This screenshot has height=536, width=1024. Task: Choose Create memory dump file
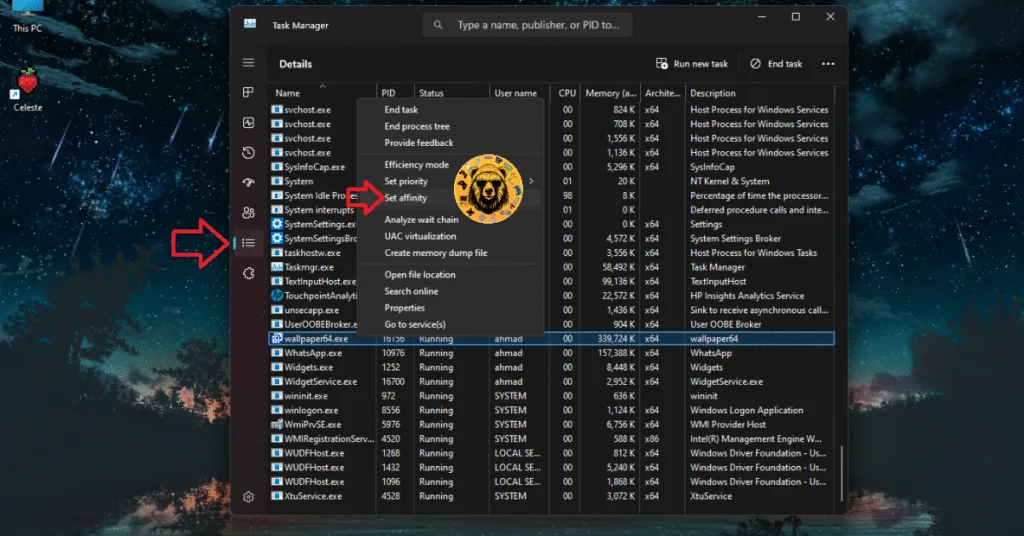(x=436, y=253)
